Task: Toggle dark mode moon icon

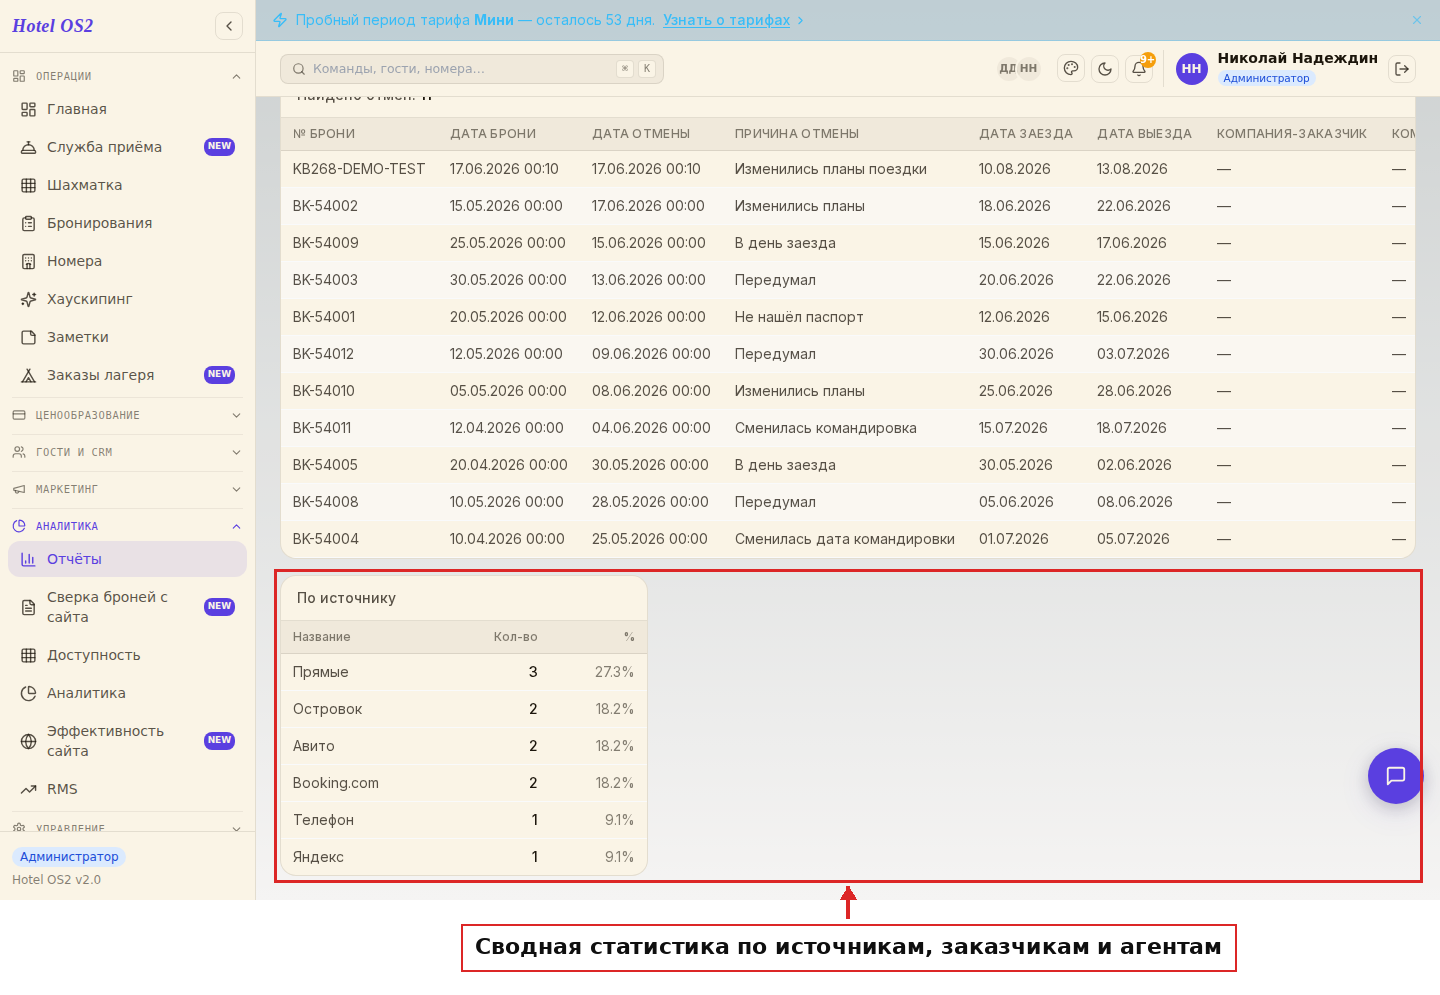Action: click(1105, 69)
